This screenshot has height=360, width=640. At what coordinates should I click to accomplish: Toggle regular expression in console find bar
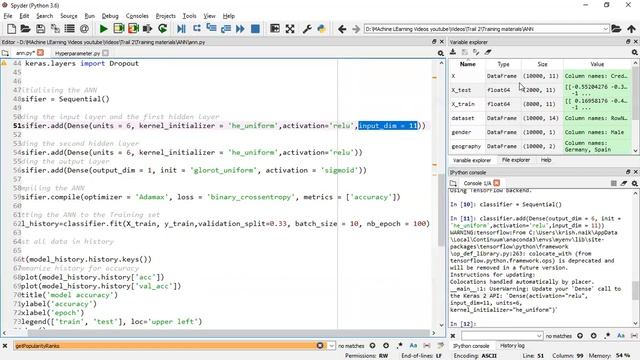[x=607, y=336]
